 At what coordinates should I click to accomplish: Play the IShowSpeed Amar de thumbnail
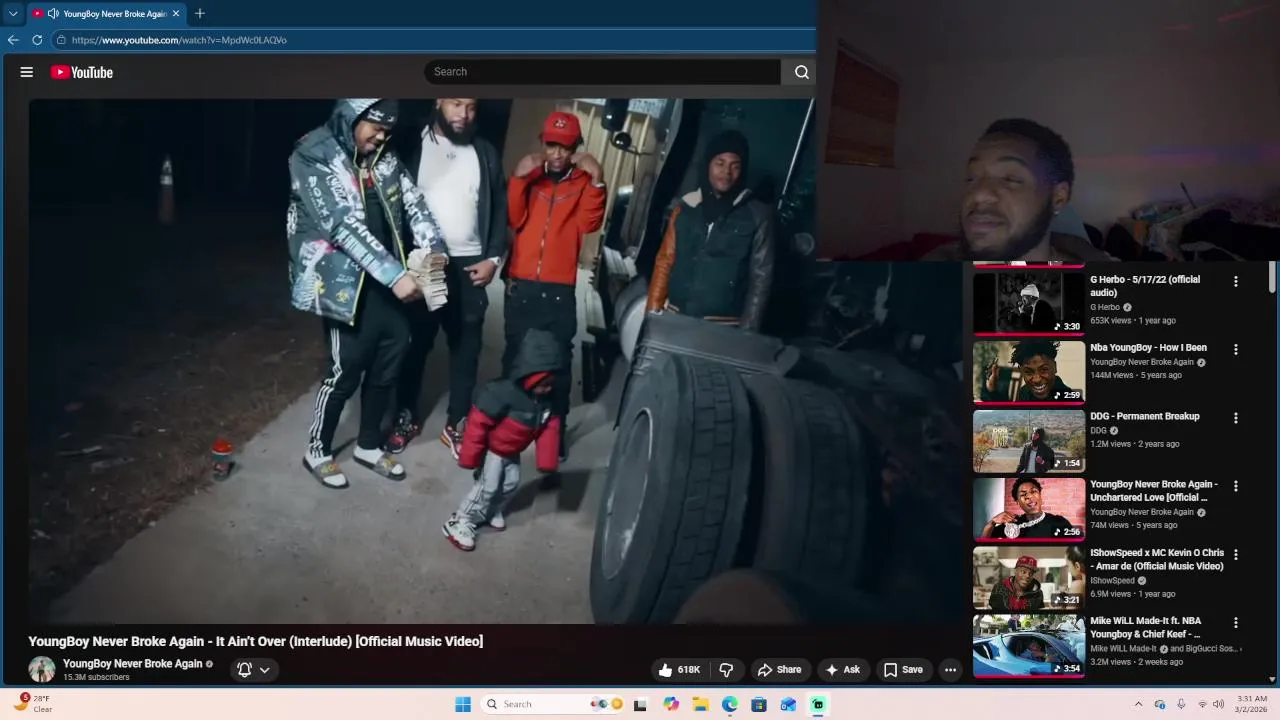click(x=1029, y=577)
